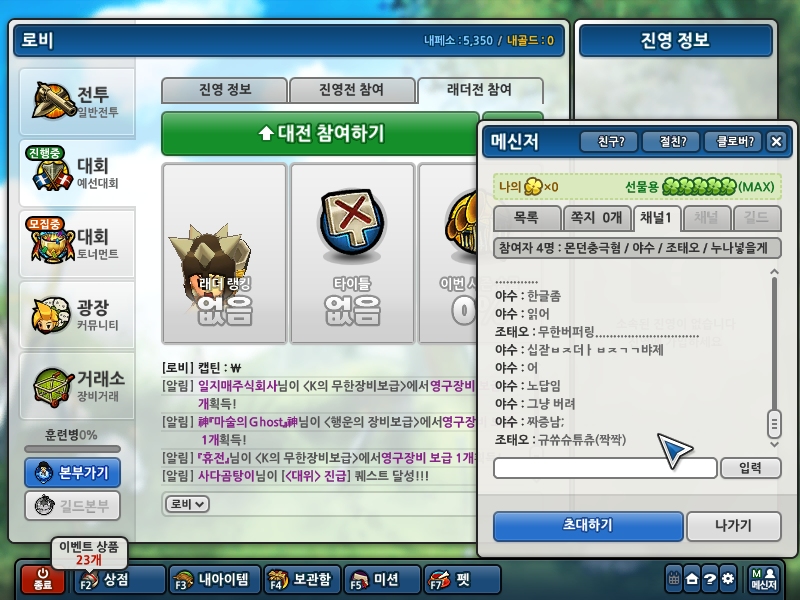The image size is (800, 600).
Task: Click the chat scroll down arrow
Action: tap(774, 445)
